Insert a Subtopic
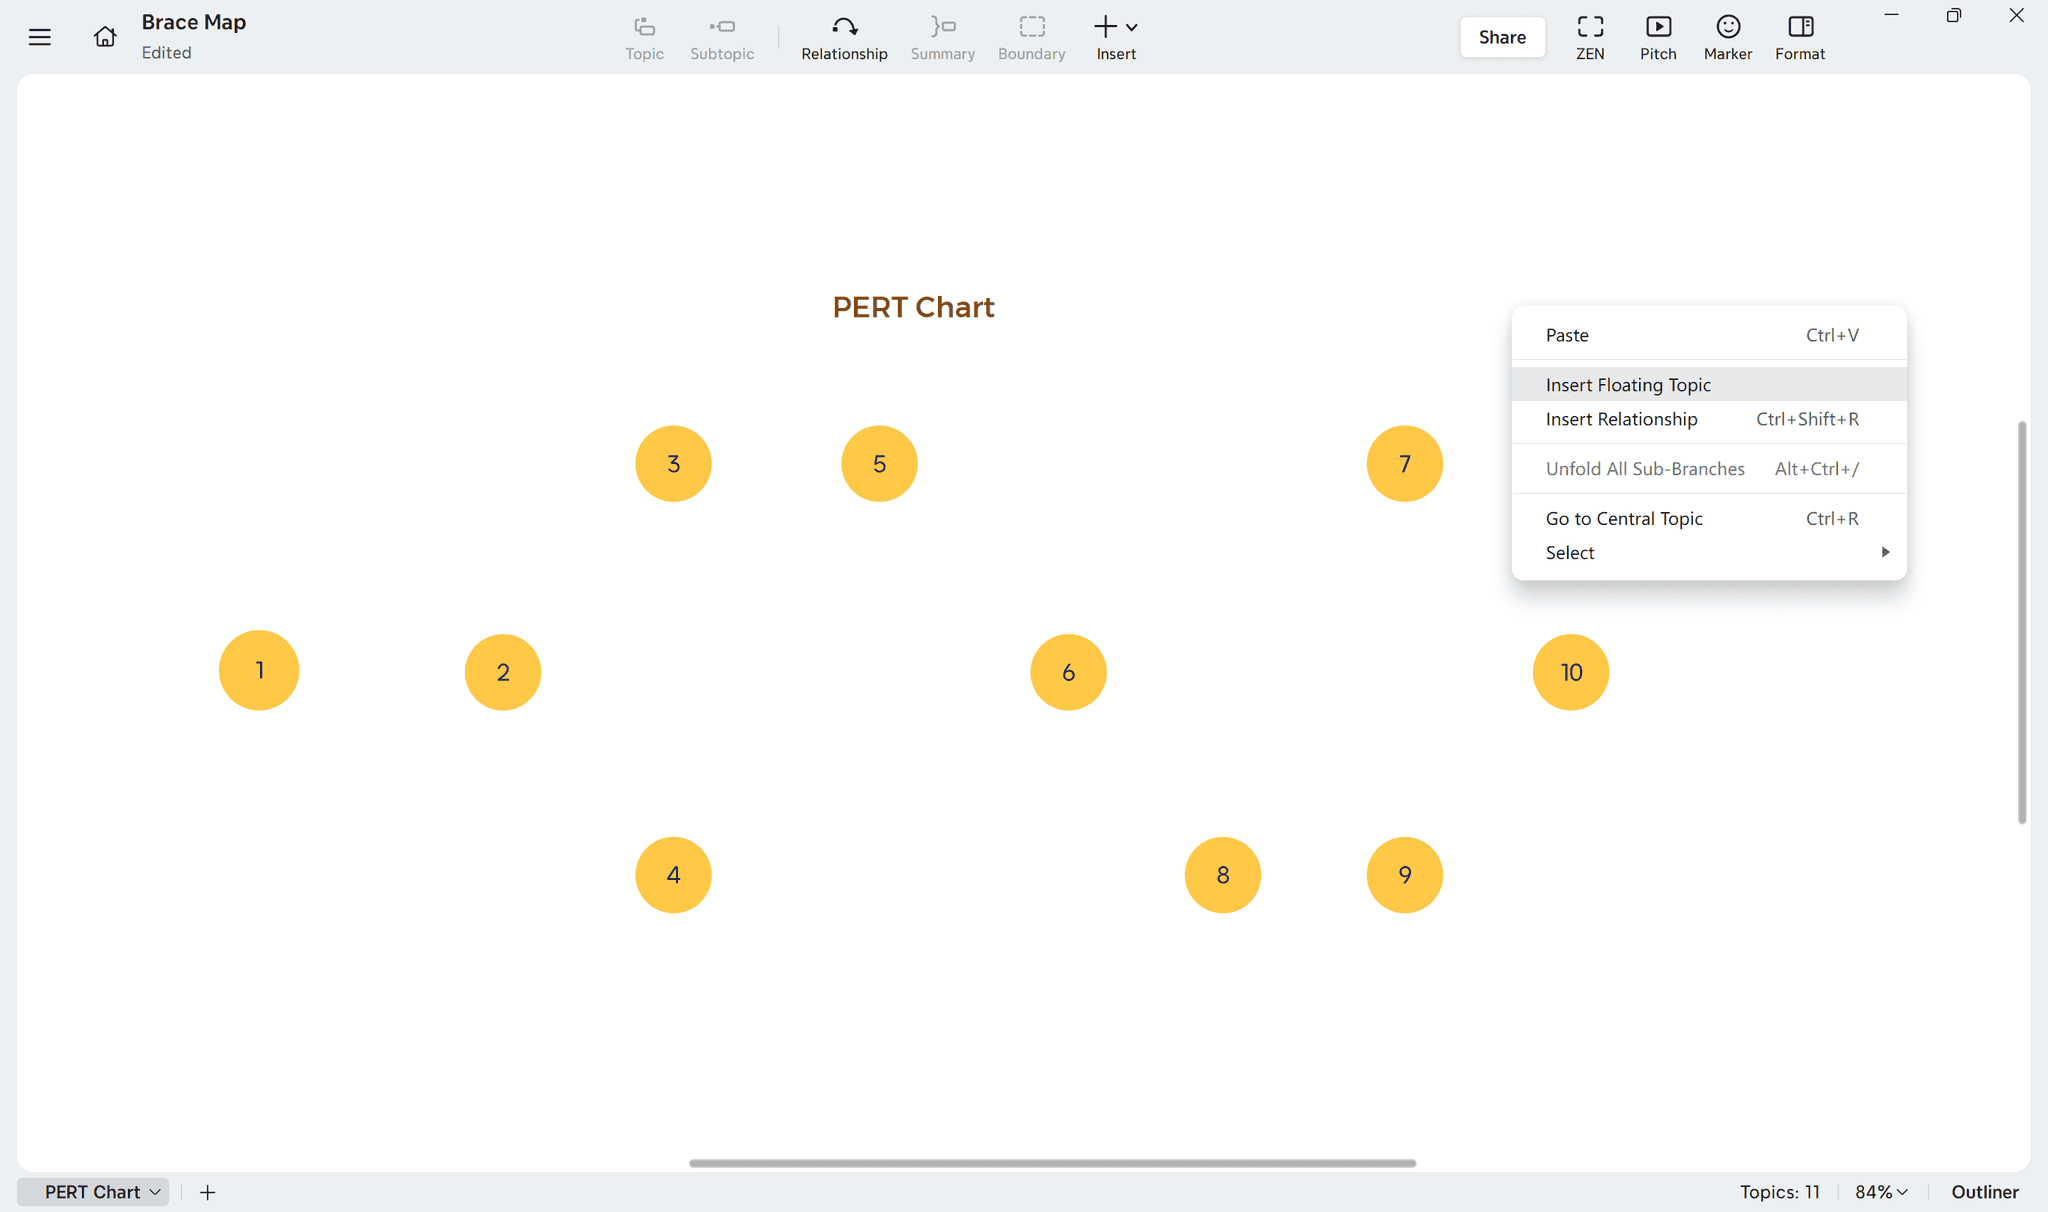This screenshot has width=2048, height=1212. tap(722, 37)
